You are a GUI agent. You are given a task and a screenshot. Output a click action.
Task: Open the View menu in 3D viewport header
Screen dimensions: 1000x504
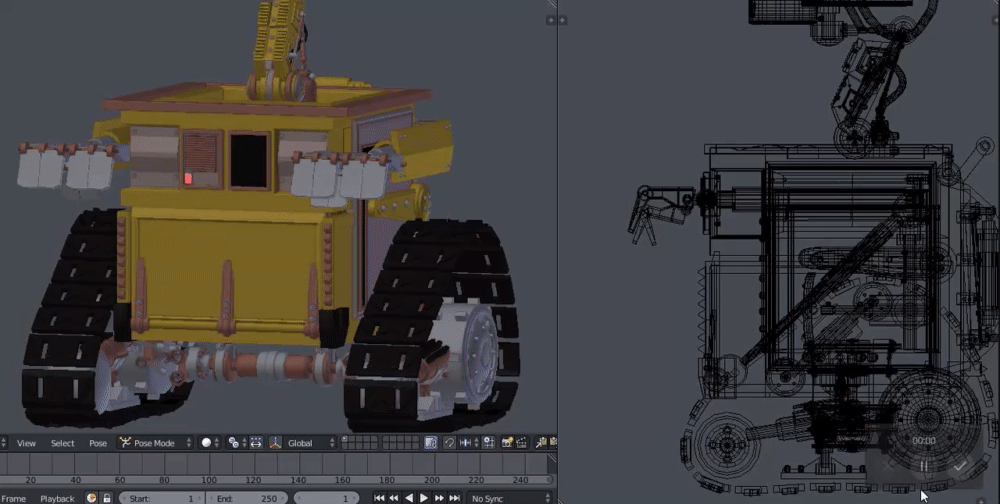26,443
